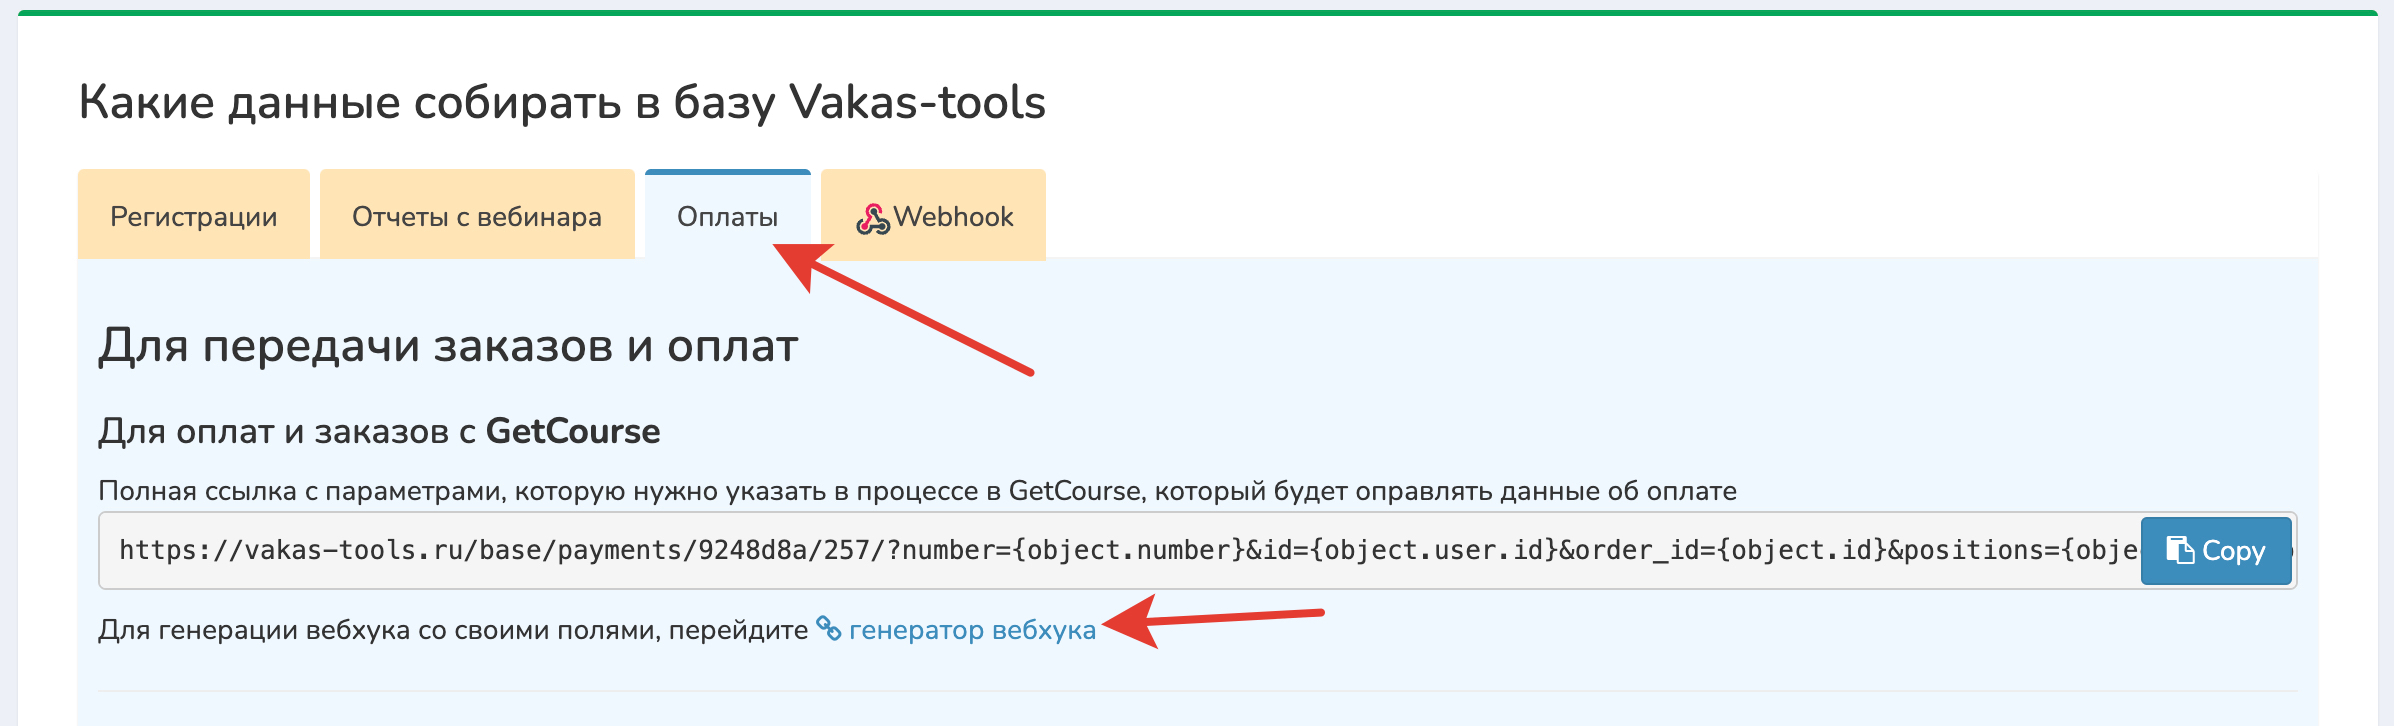The height and width of the screenshot is (726, 2394).
Task: Open the генератор вебхука link
Action: (972, 630)
